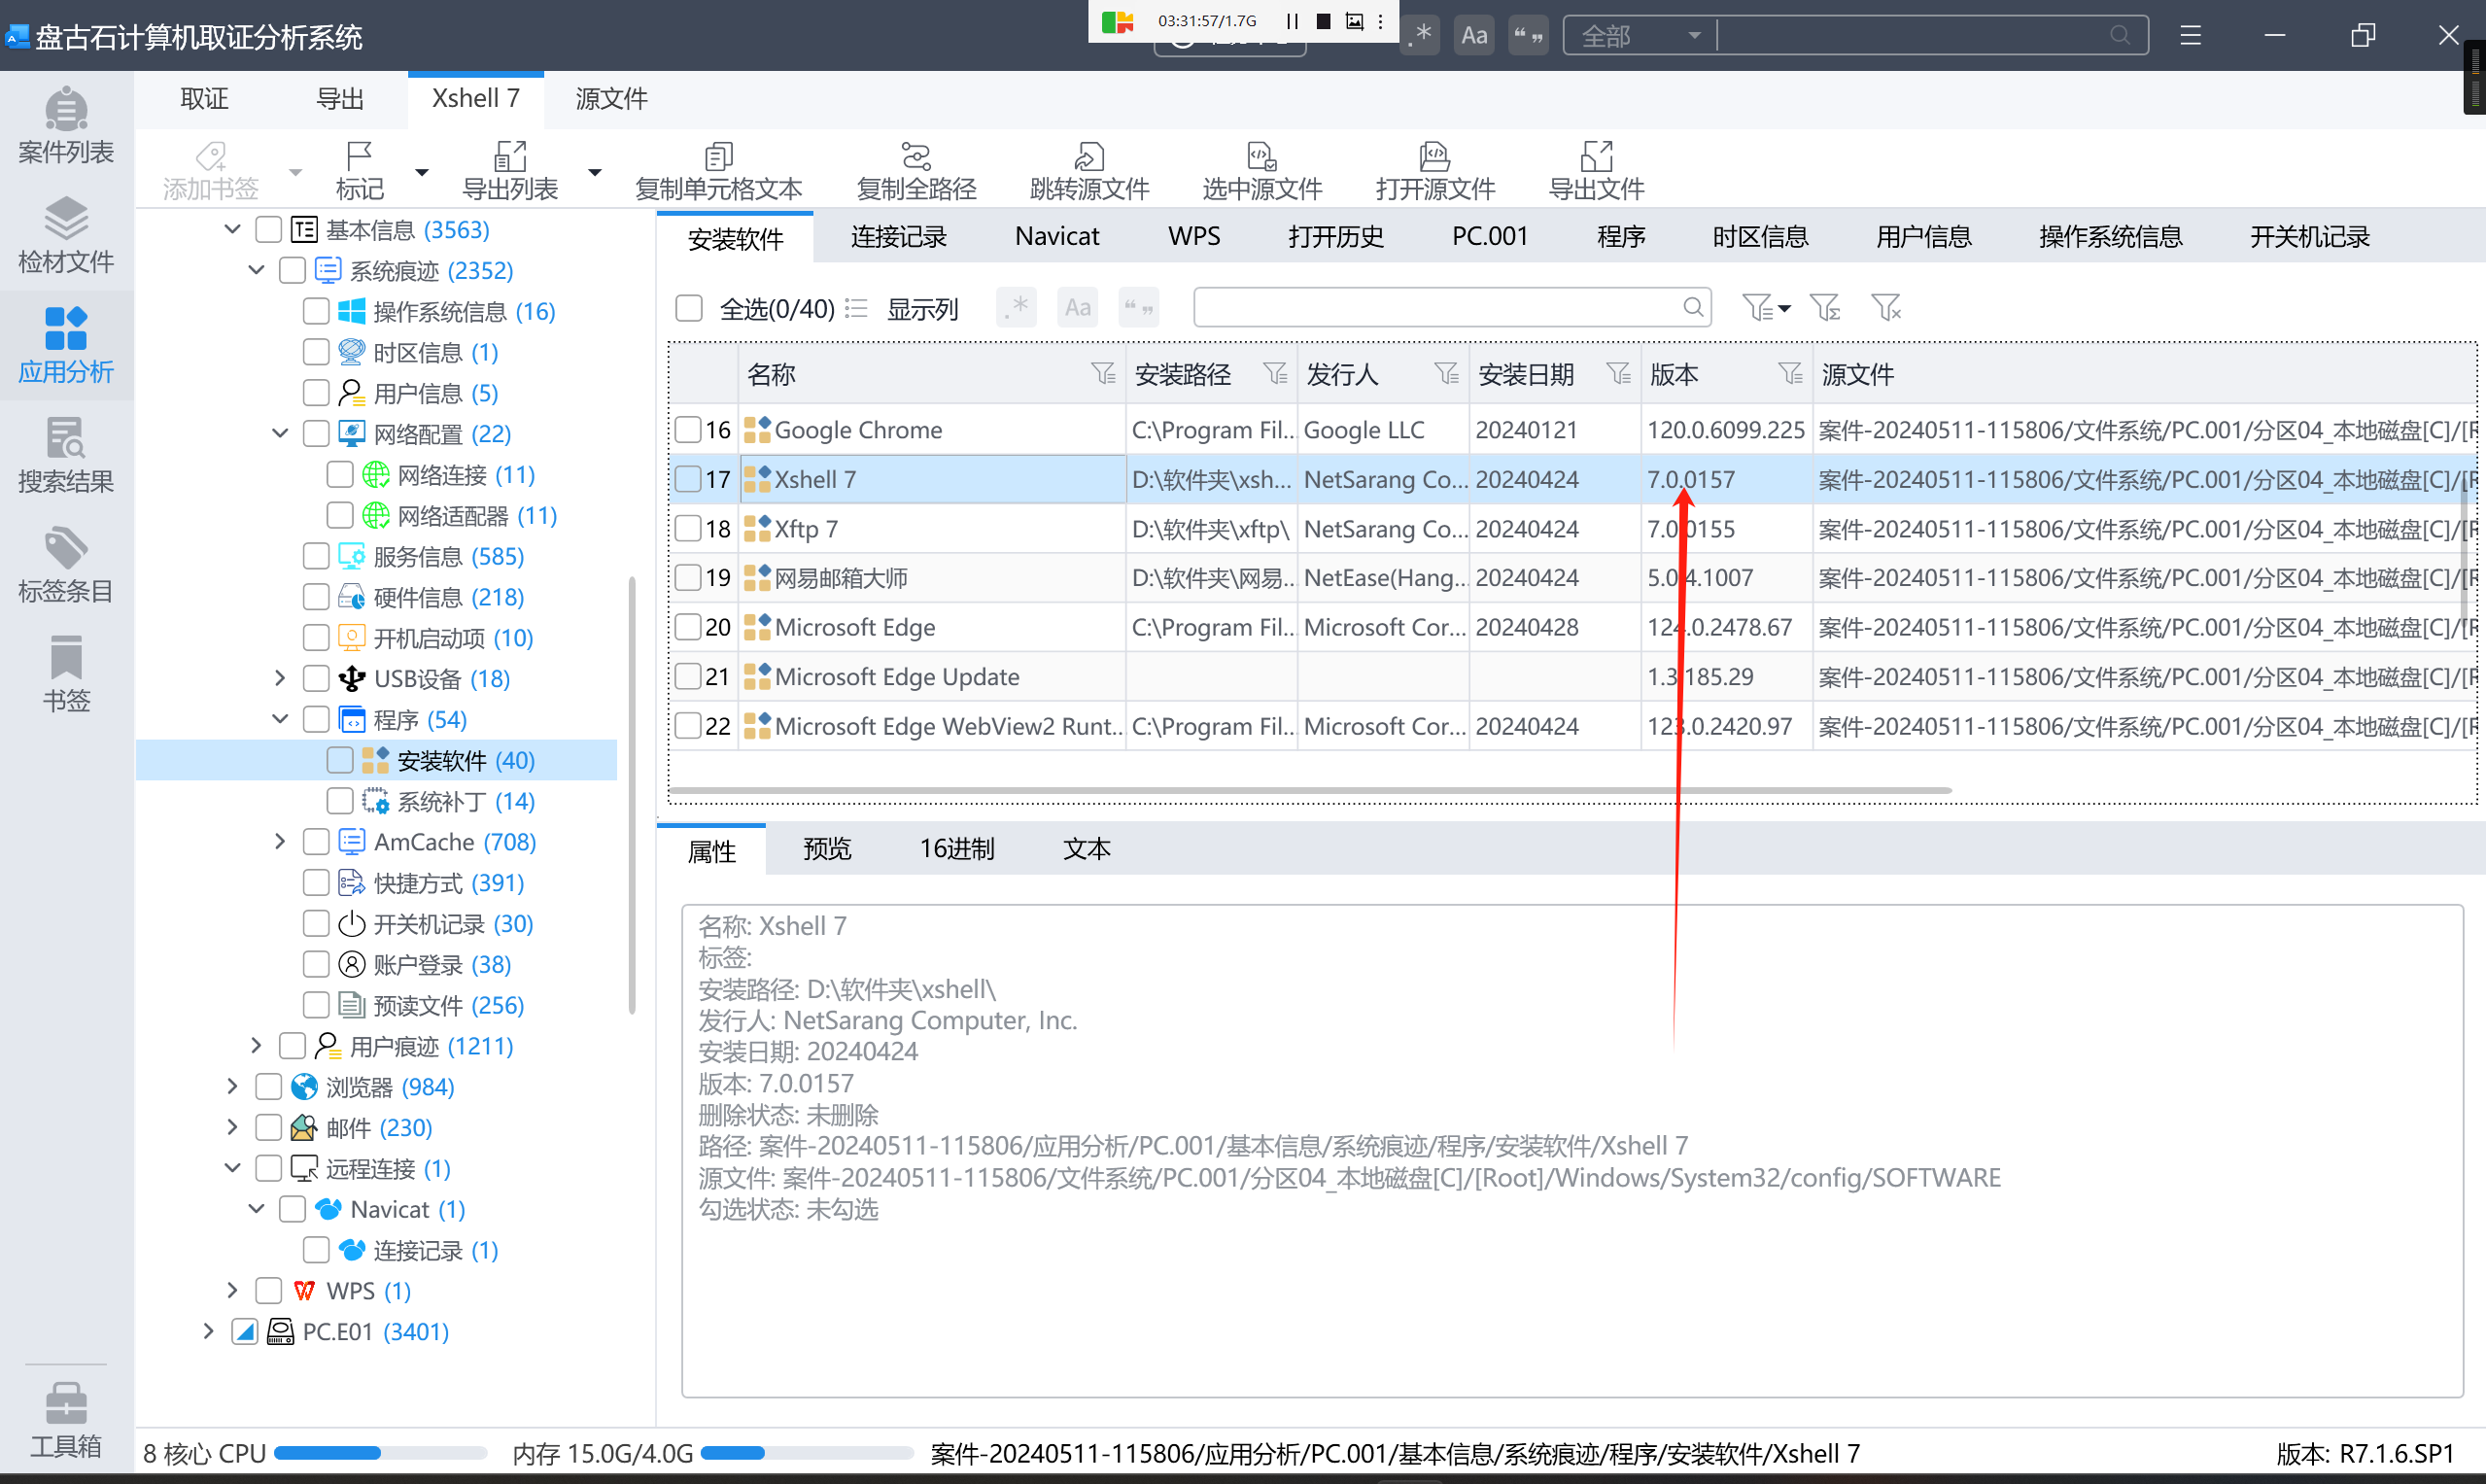
Task: Click the 打开源文件 toolbar icon
Action: 1434,170
